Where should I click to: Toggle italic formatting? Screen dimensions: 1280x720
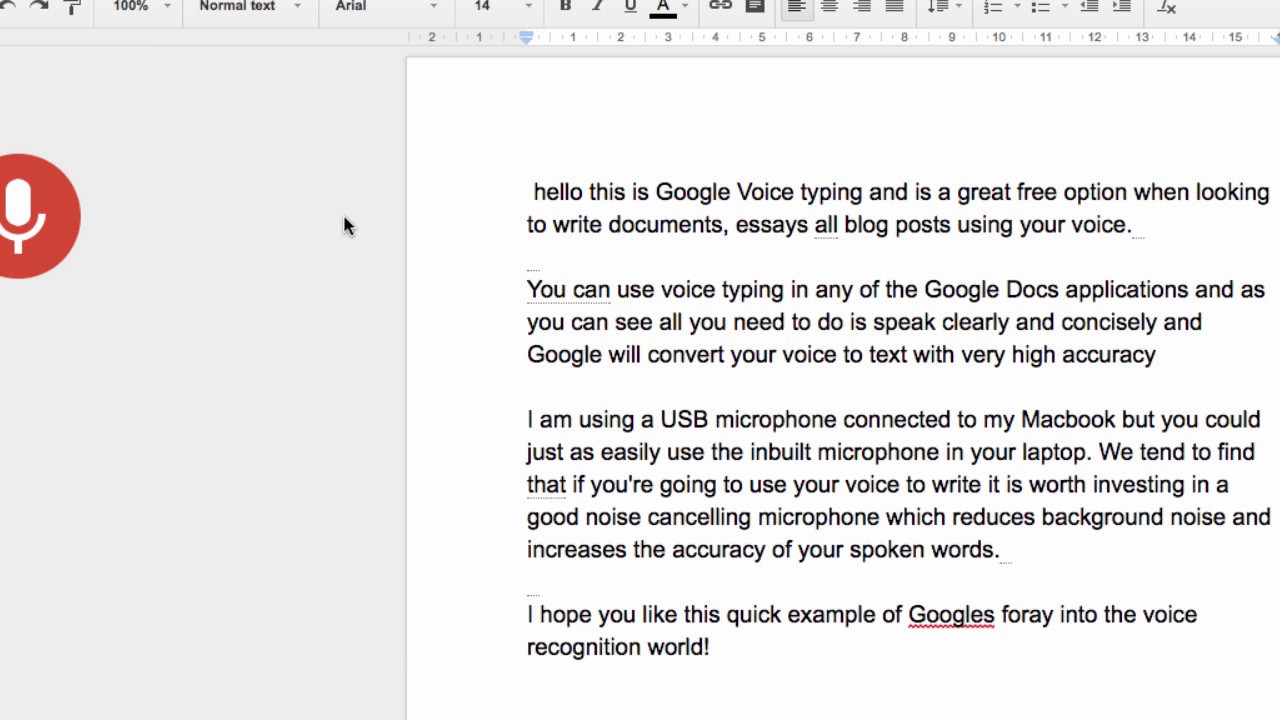[598, 6]
